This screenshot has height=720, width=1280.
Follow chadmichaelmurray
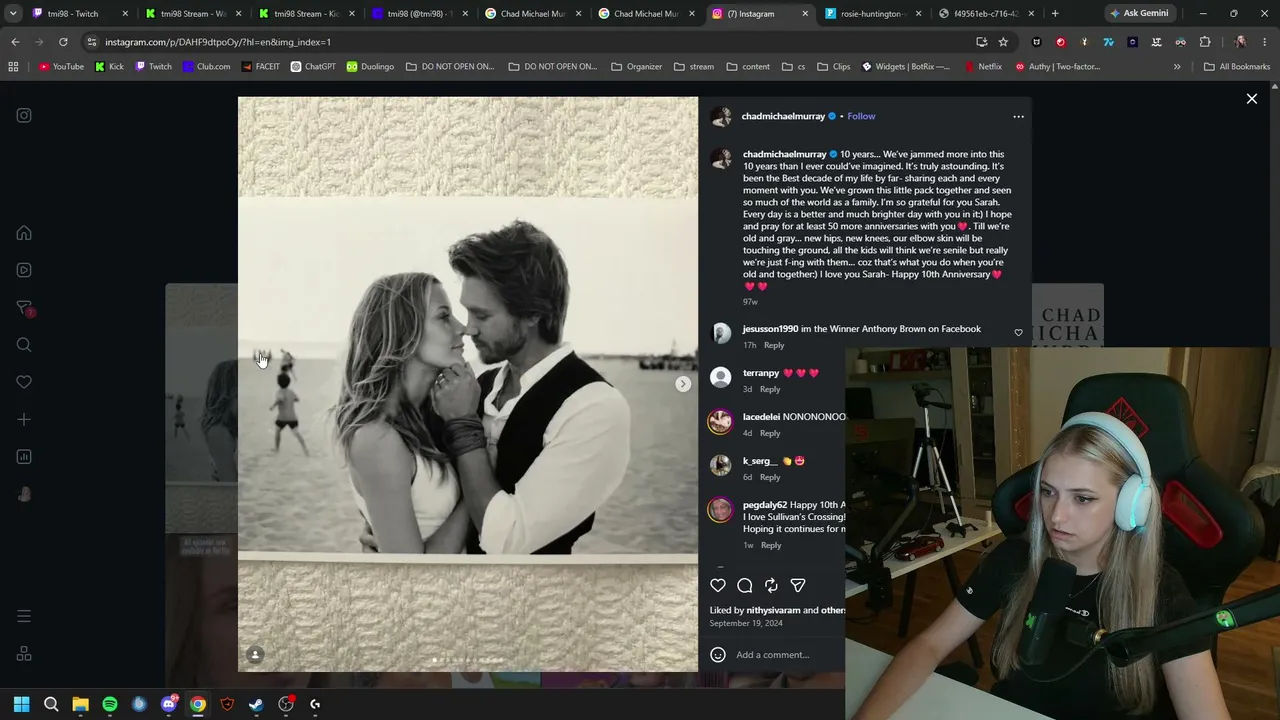(x=861, y=116)
